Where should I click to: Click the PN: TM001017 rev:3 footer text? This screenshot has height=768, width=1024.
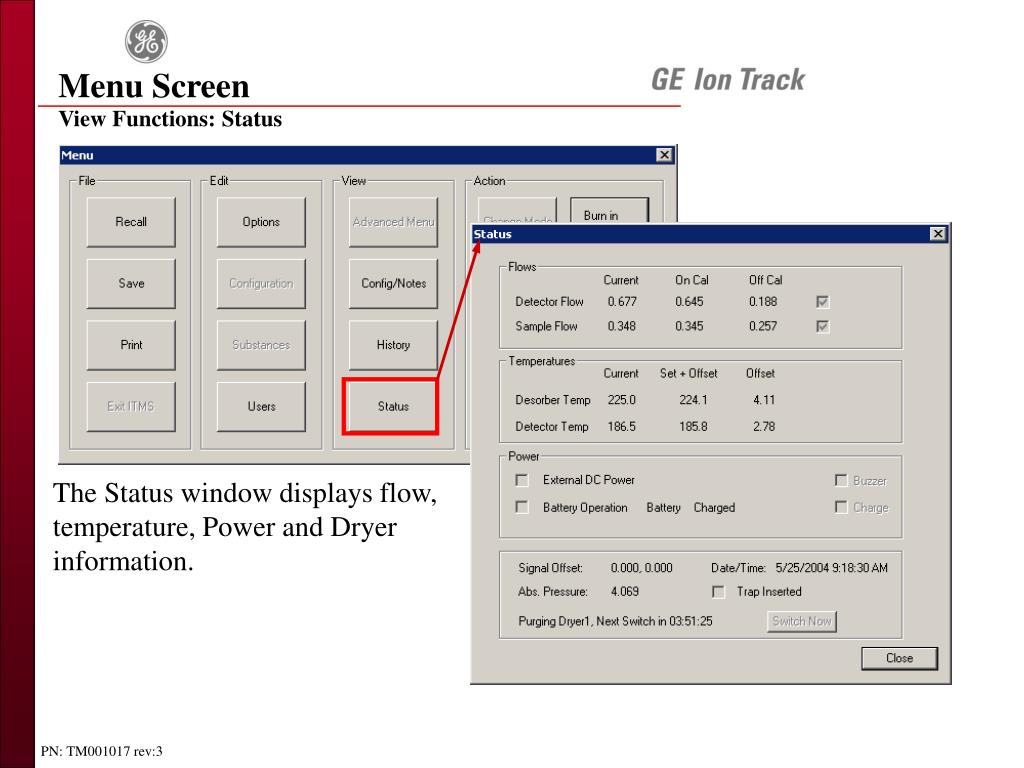pyautogui.click(x=101, y=751)
